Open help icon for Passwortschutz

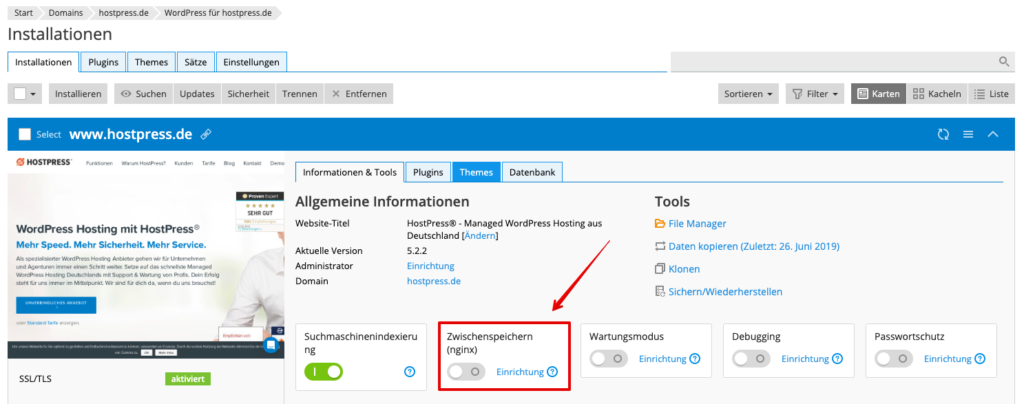tap(980, 358)
